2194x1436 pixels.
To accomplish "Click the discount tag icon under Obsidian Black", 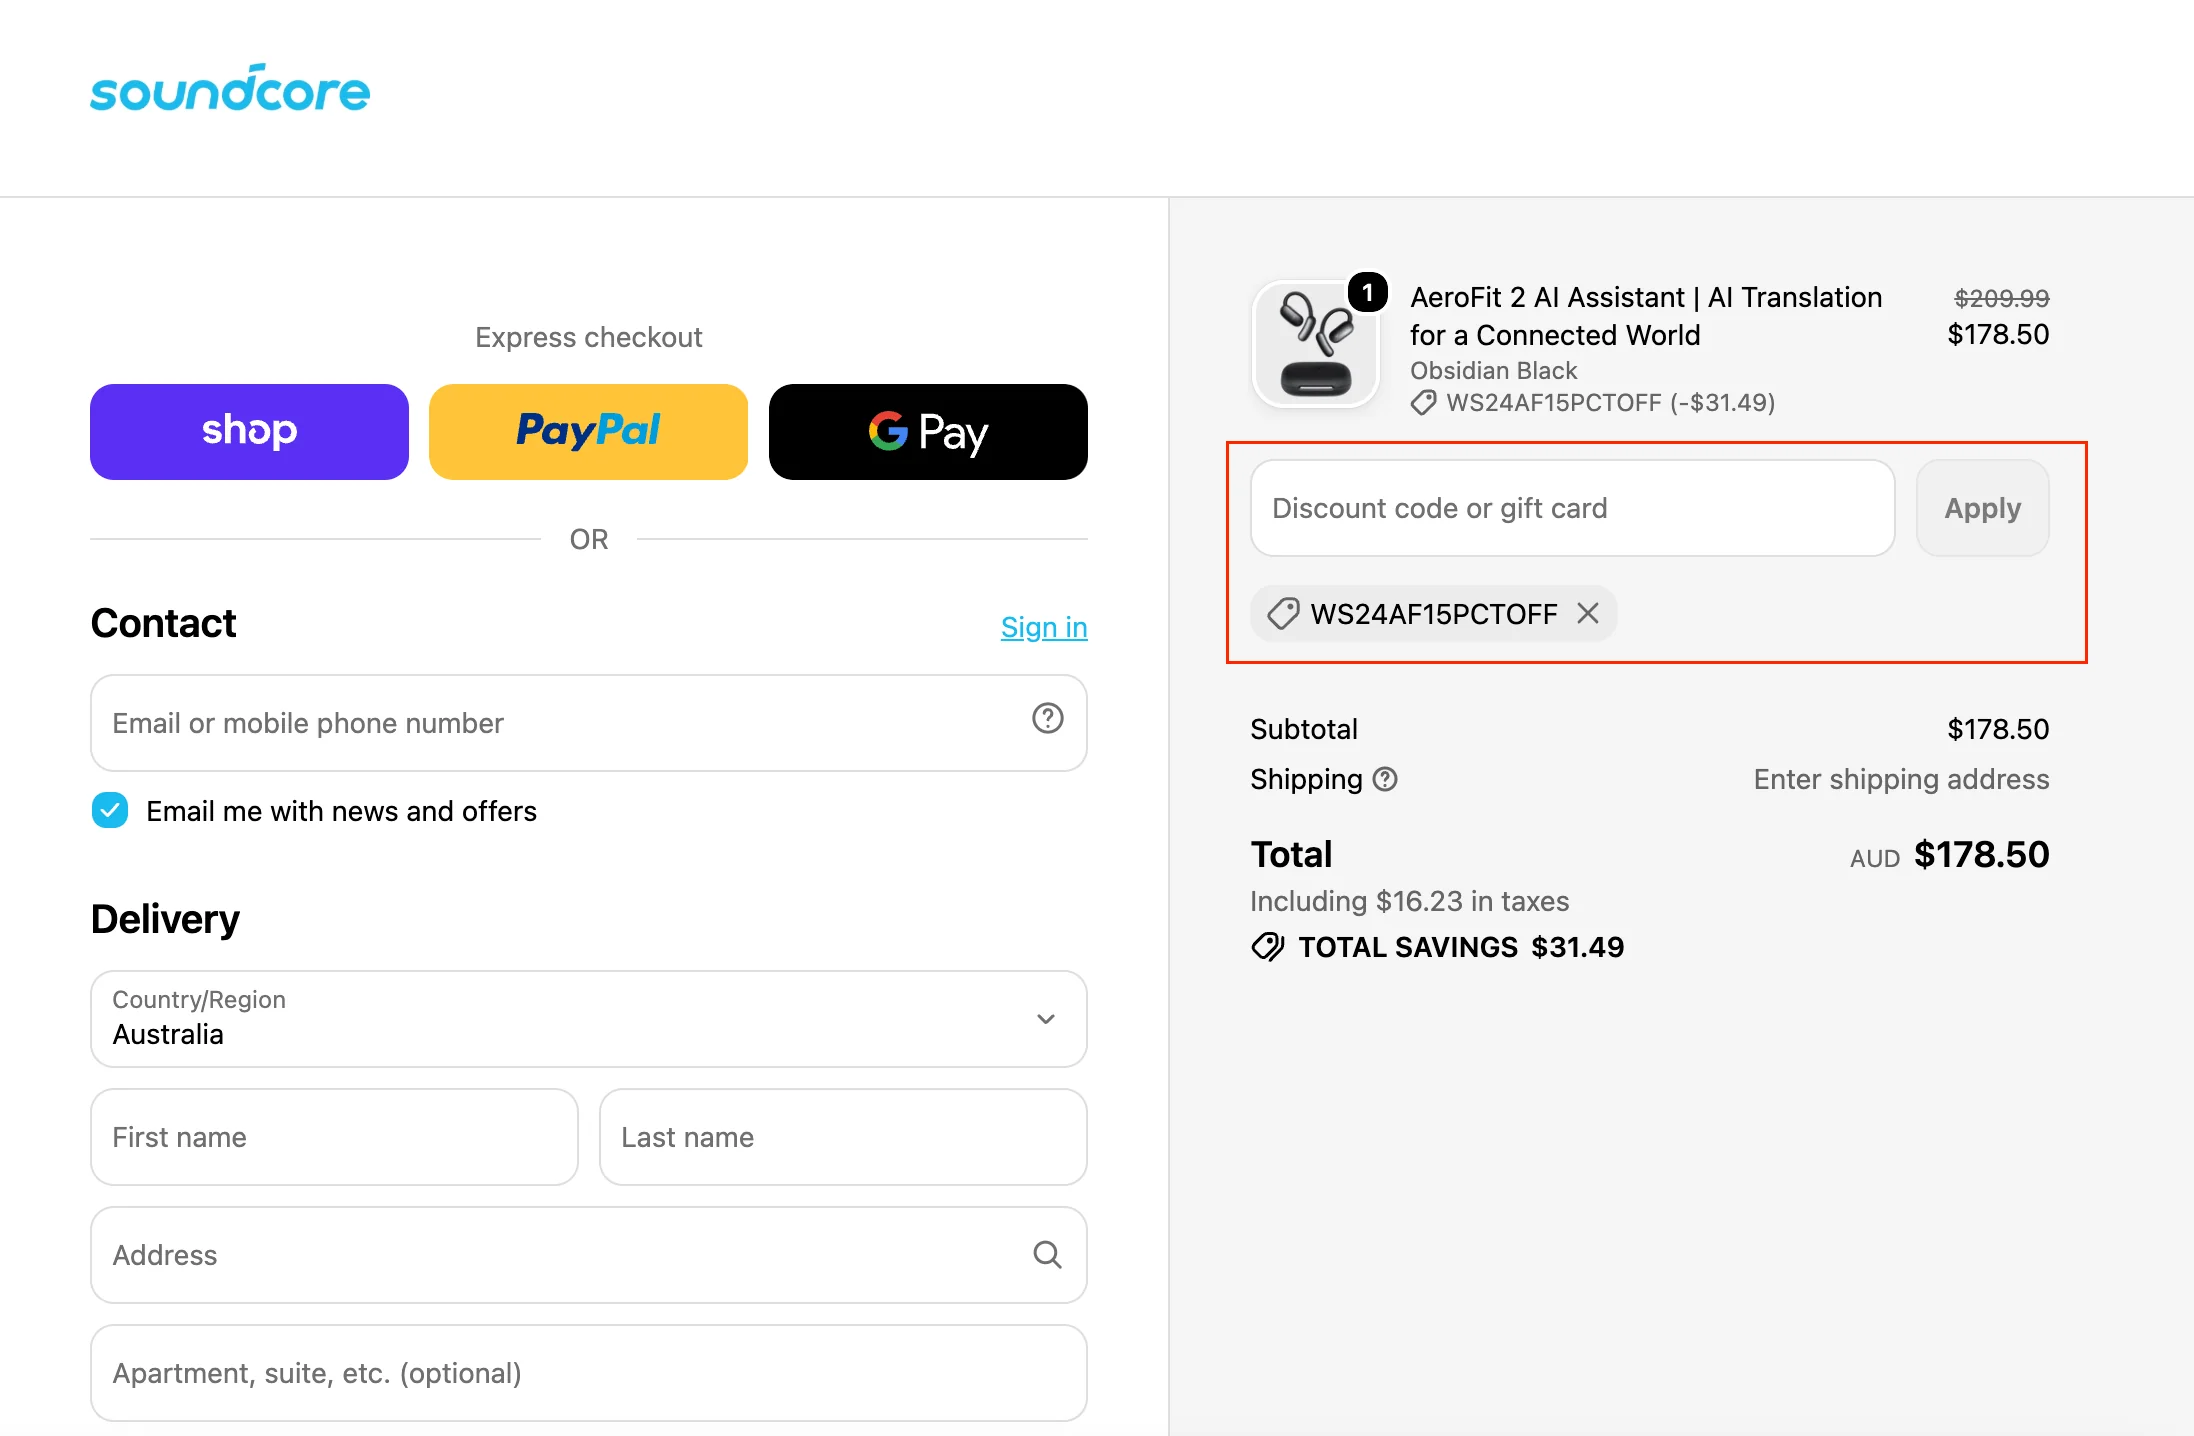I will tap(1424, 403).
